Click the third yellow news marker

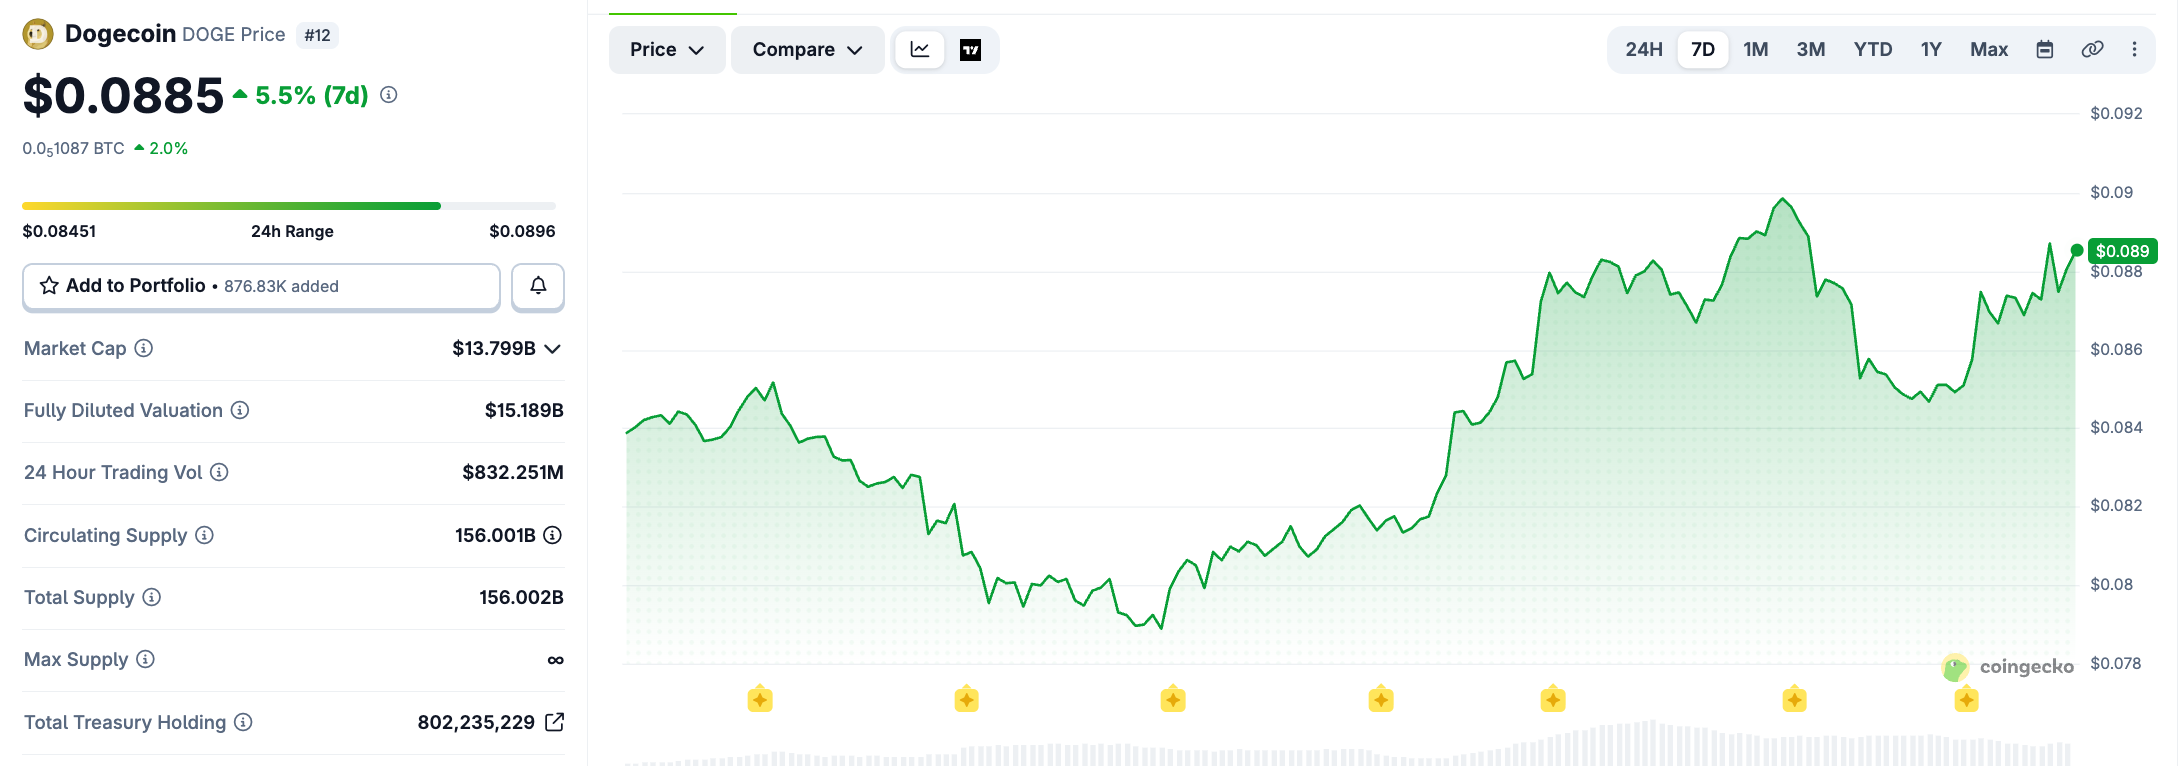click(1173, 699)
